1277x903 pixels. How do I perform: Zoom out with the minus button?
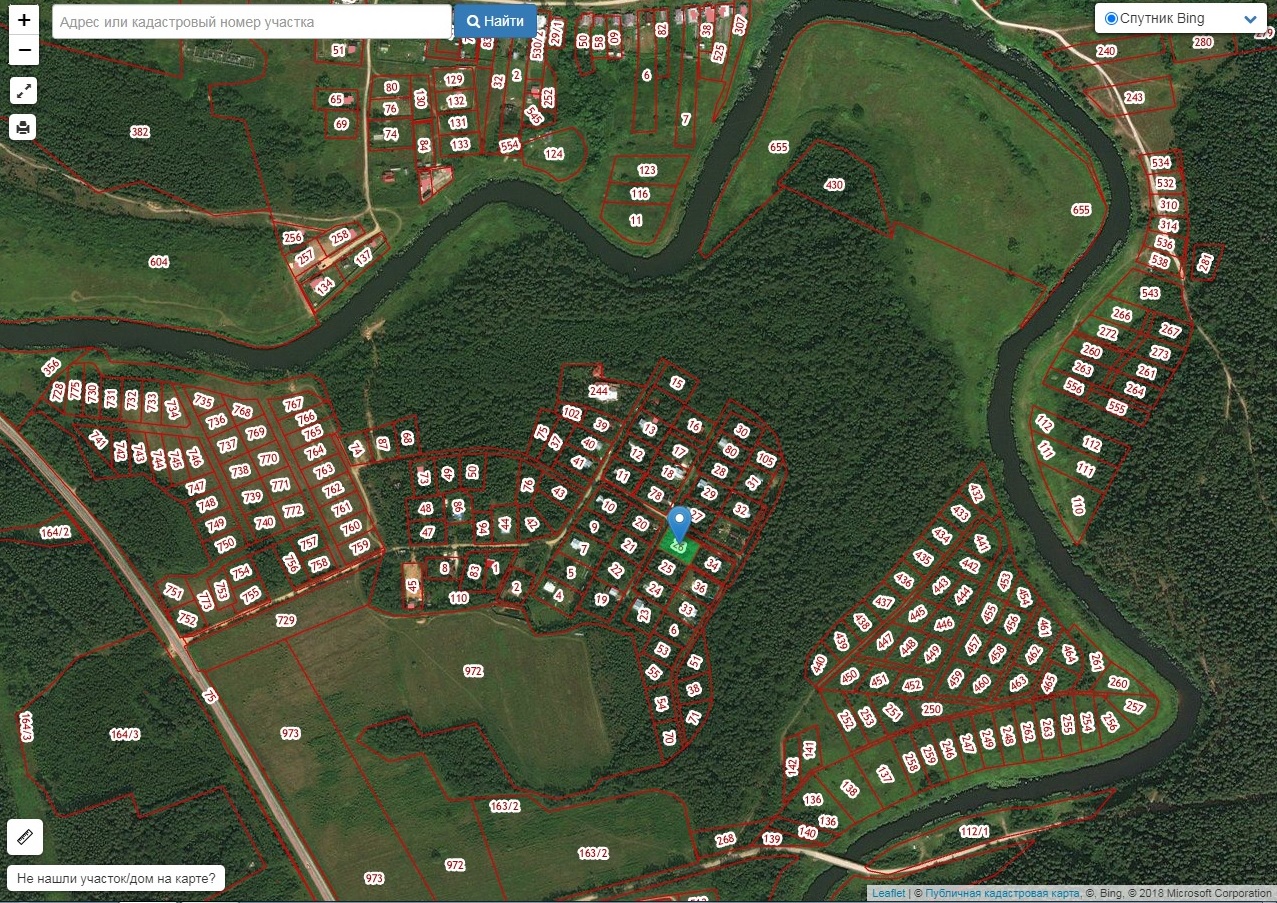point(24,50)
